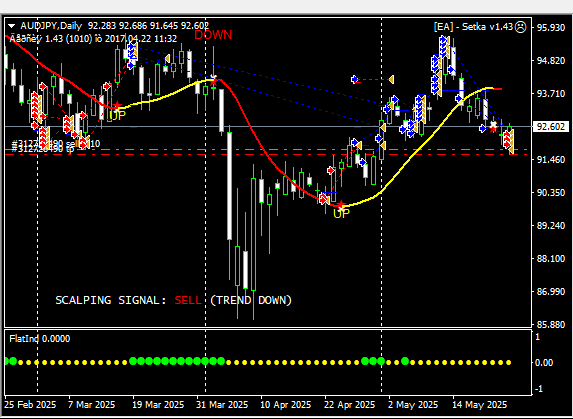Image resolution: width=573 pixels, height=419 pixels.
Task: Click the [EA] - Setka v1.43 label
Action: pyautogui.click(x=473, y=27)
